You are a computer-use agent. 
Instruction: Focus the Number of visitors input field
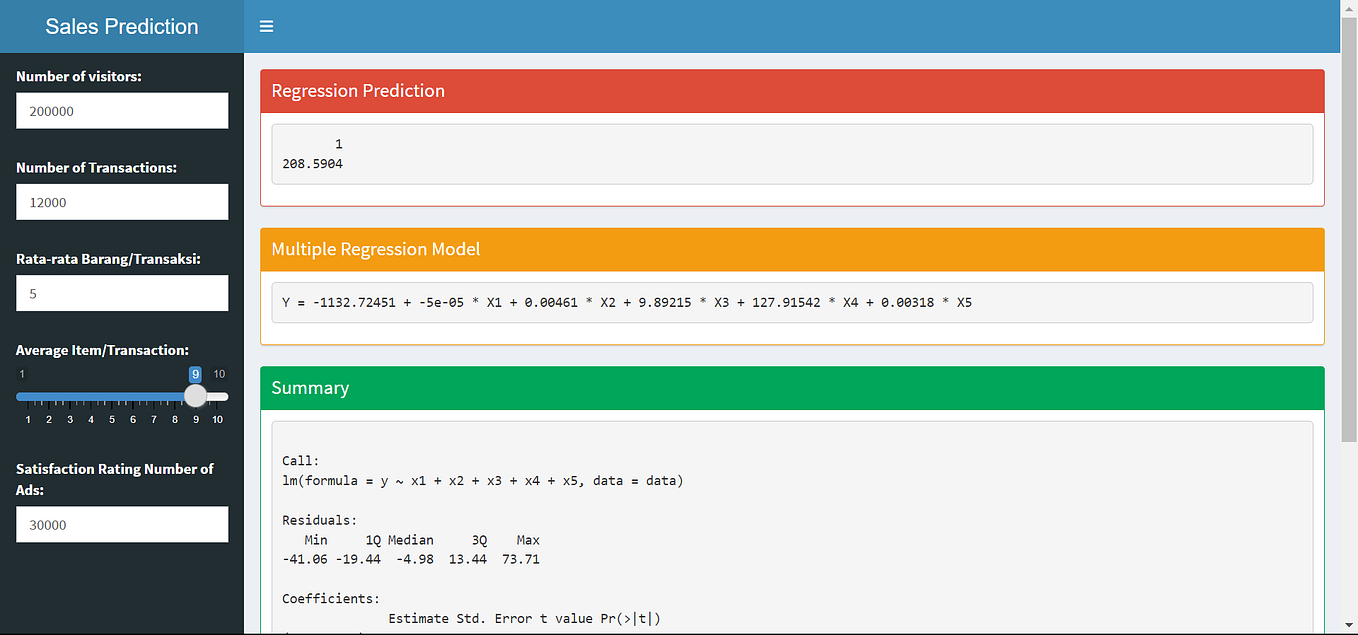pyautogui.click(x=121, y=110)
